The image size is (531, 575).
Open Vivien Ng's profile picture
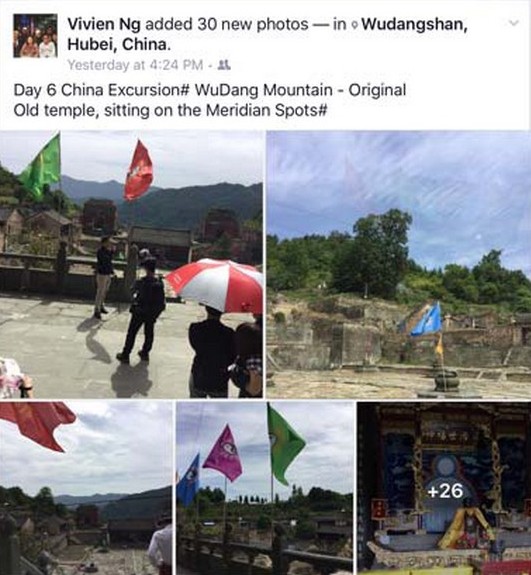click(x=35, y=36)
